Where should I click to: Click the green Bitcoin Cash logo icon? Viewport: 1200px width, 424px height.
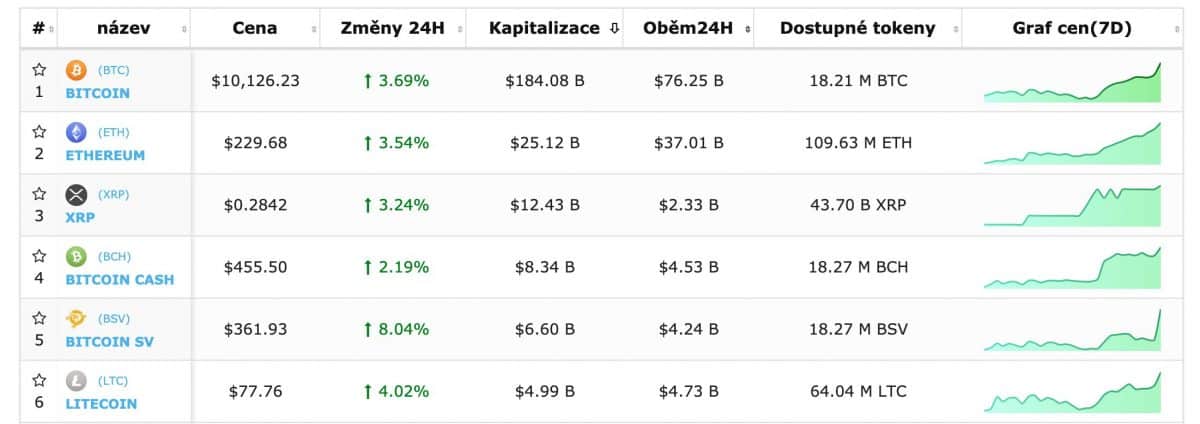pyautogui.click(x=76, y=257)
